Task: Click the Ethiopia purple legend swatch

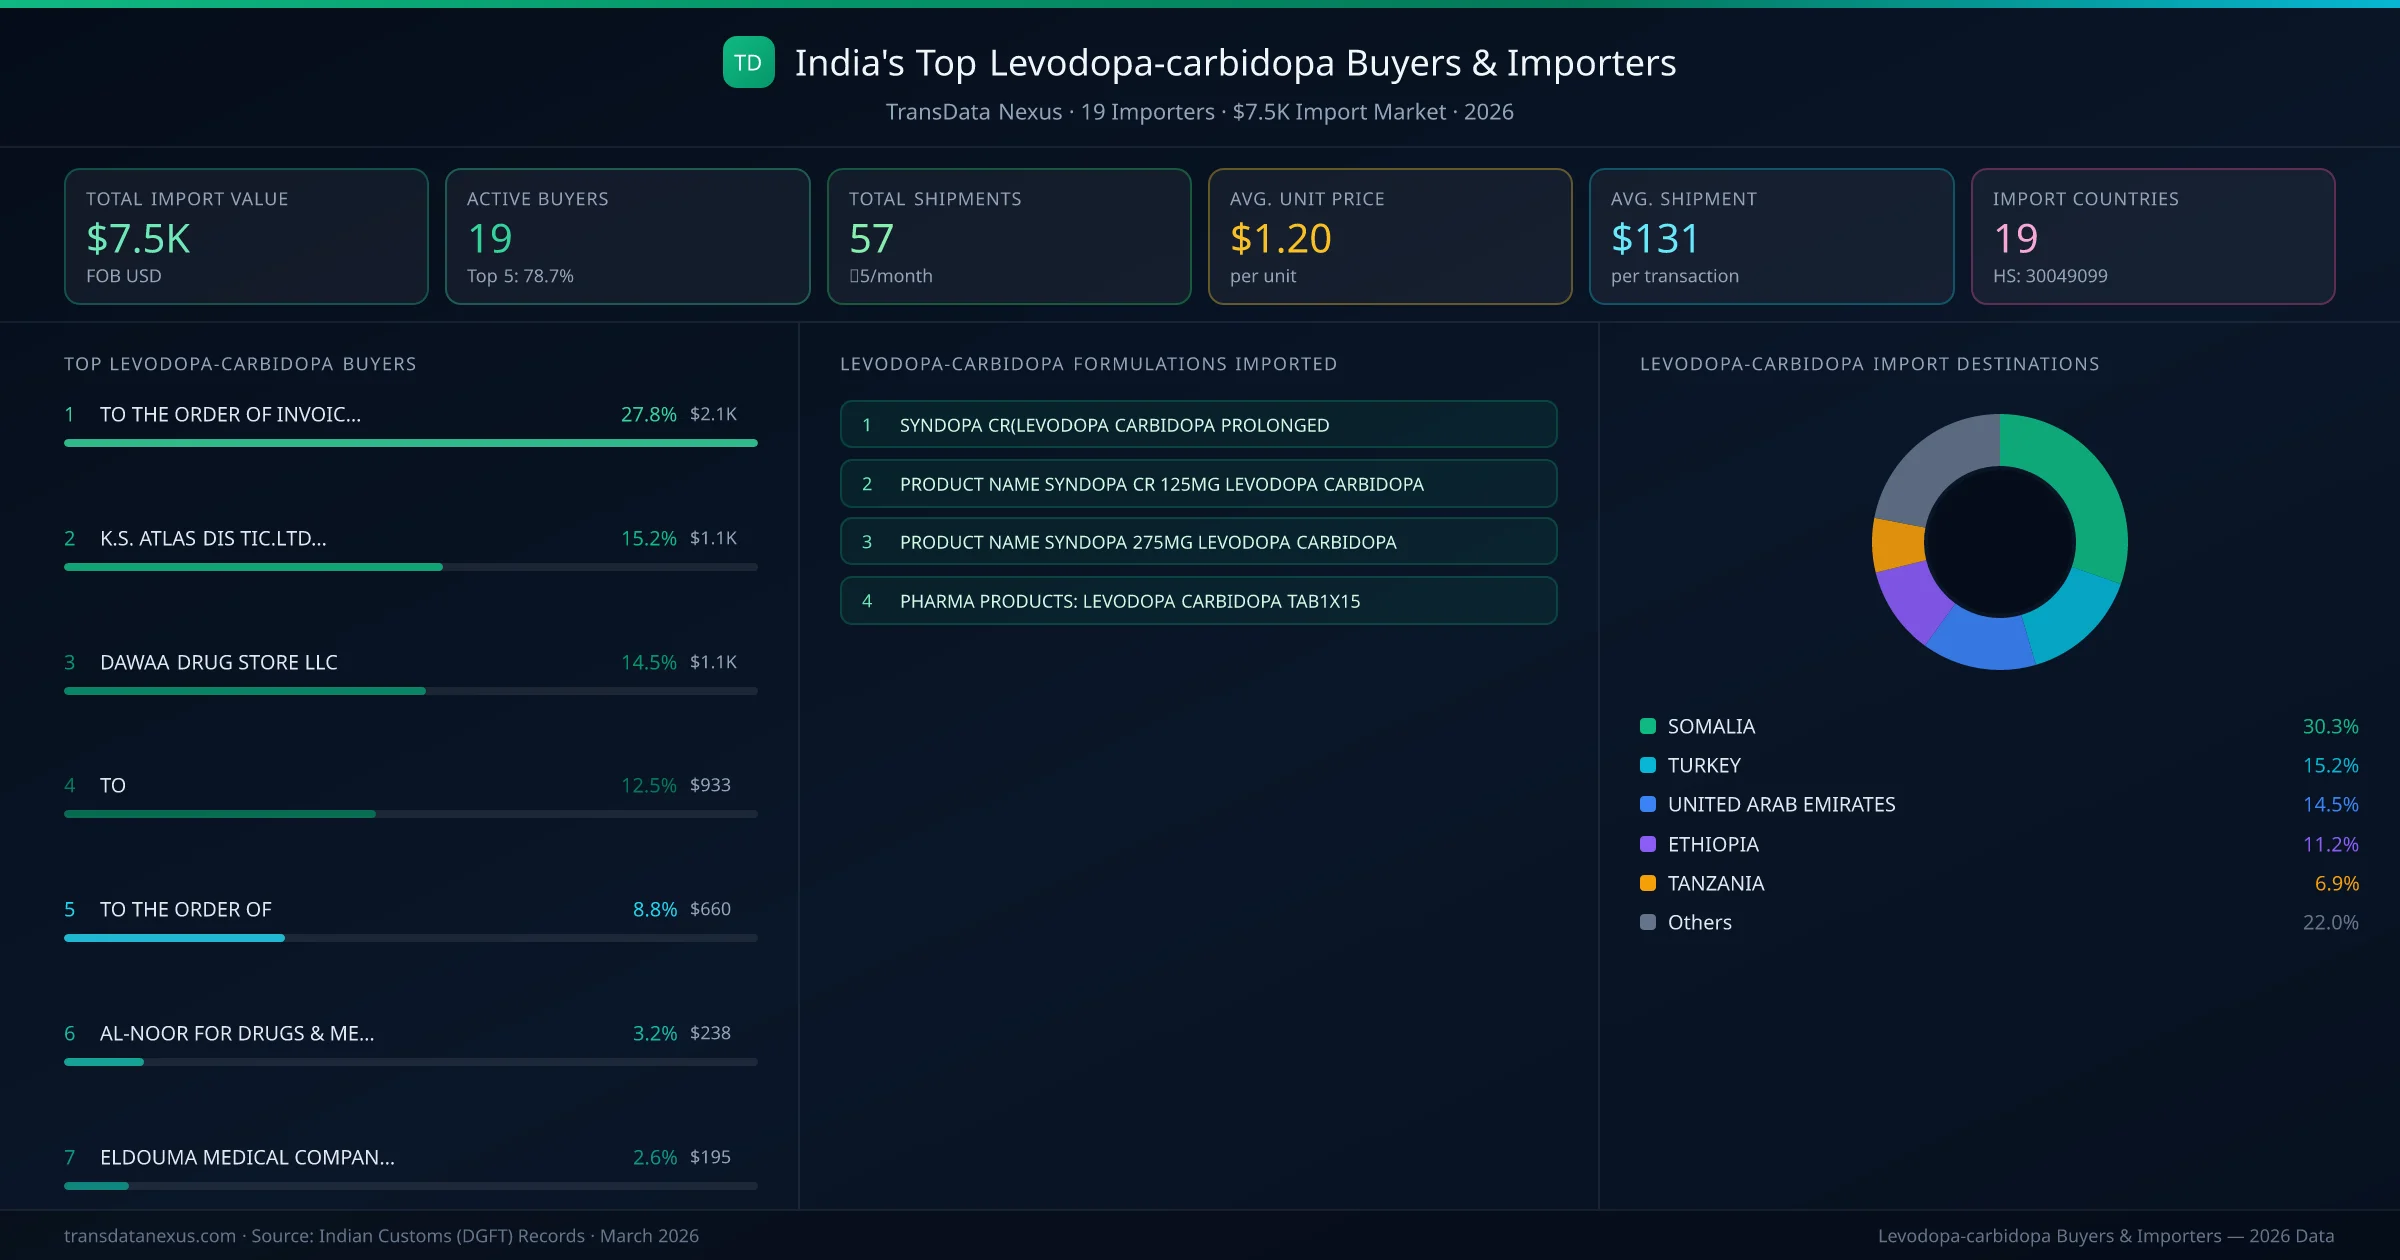Action: (1648, 844)
